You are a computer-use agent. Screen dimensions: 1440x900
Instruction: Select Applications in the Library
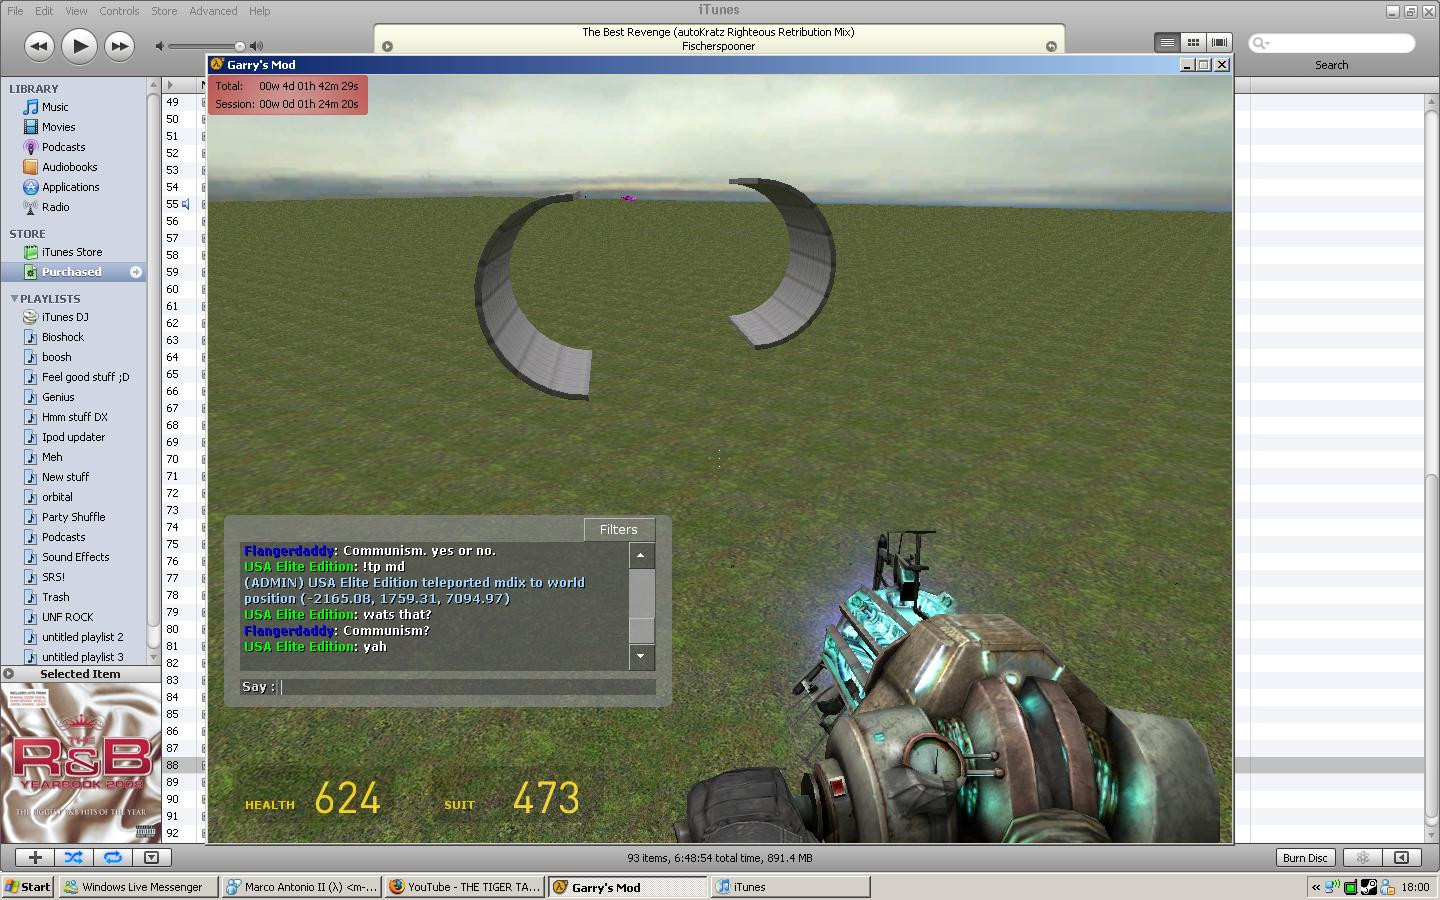pos(70,187)
